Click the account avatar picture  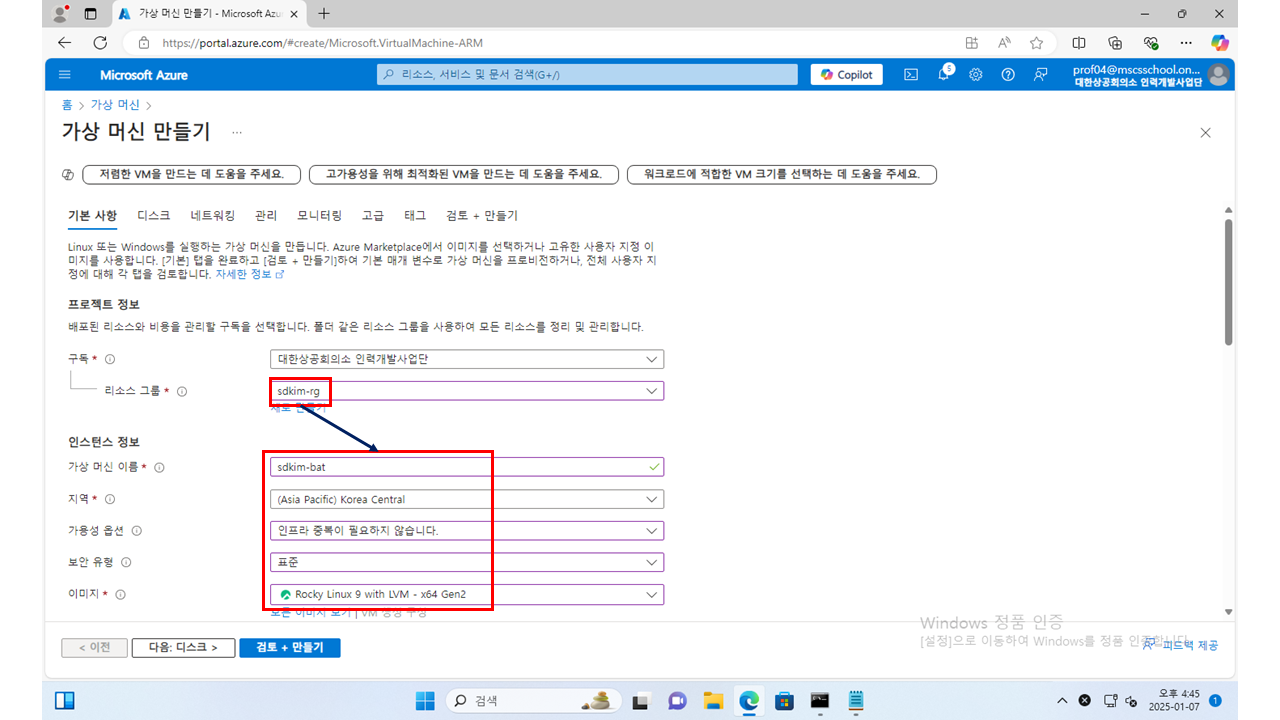point(1218,75)
